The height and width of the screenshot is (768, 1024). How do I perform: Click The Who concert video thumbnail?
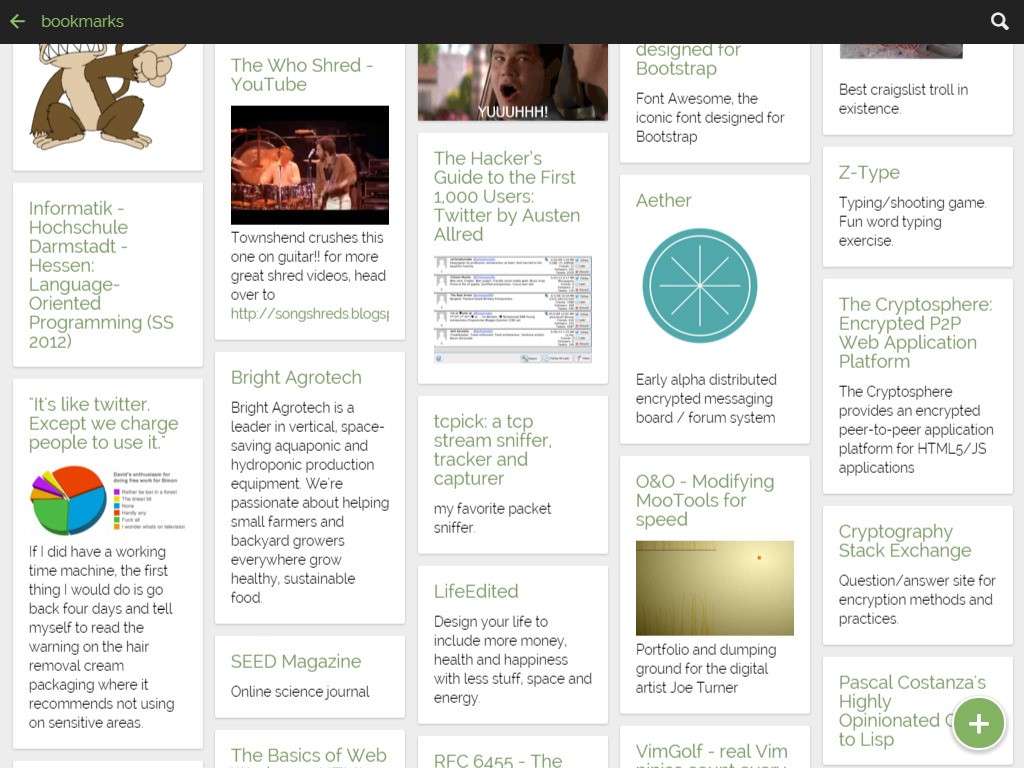[x=310, y=165]
